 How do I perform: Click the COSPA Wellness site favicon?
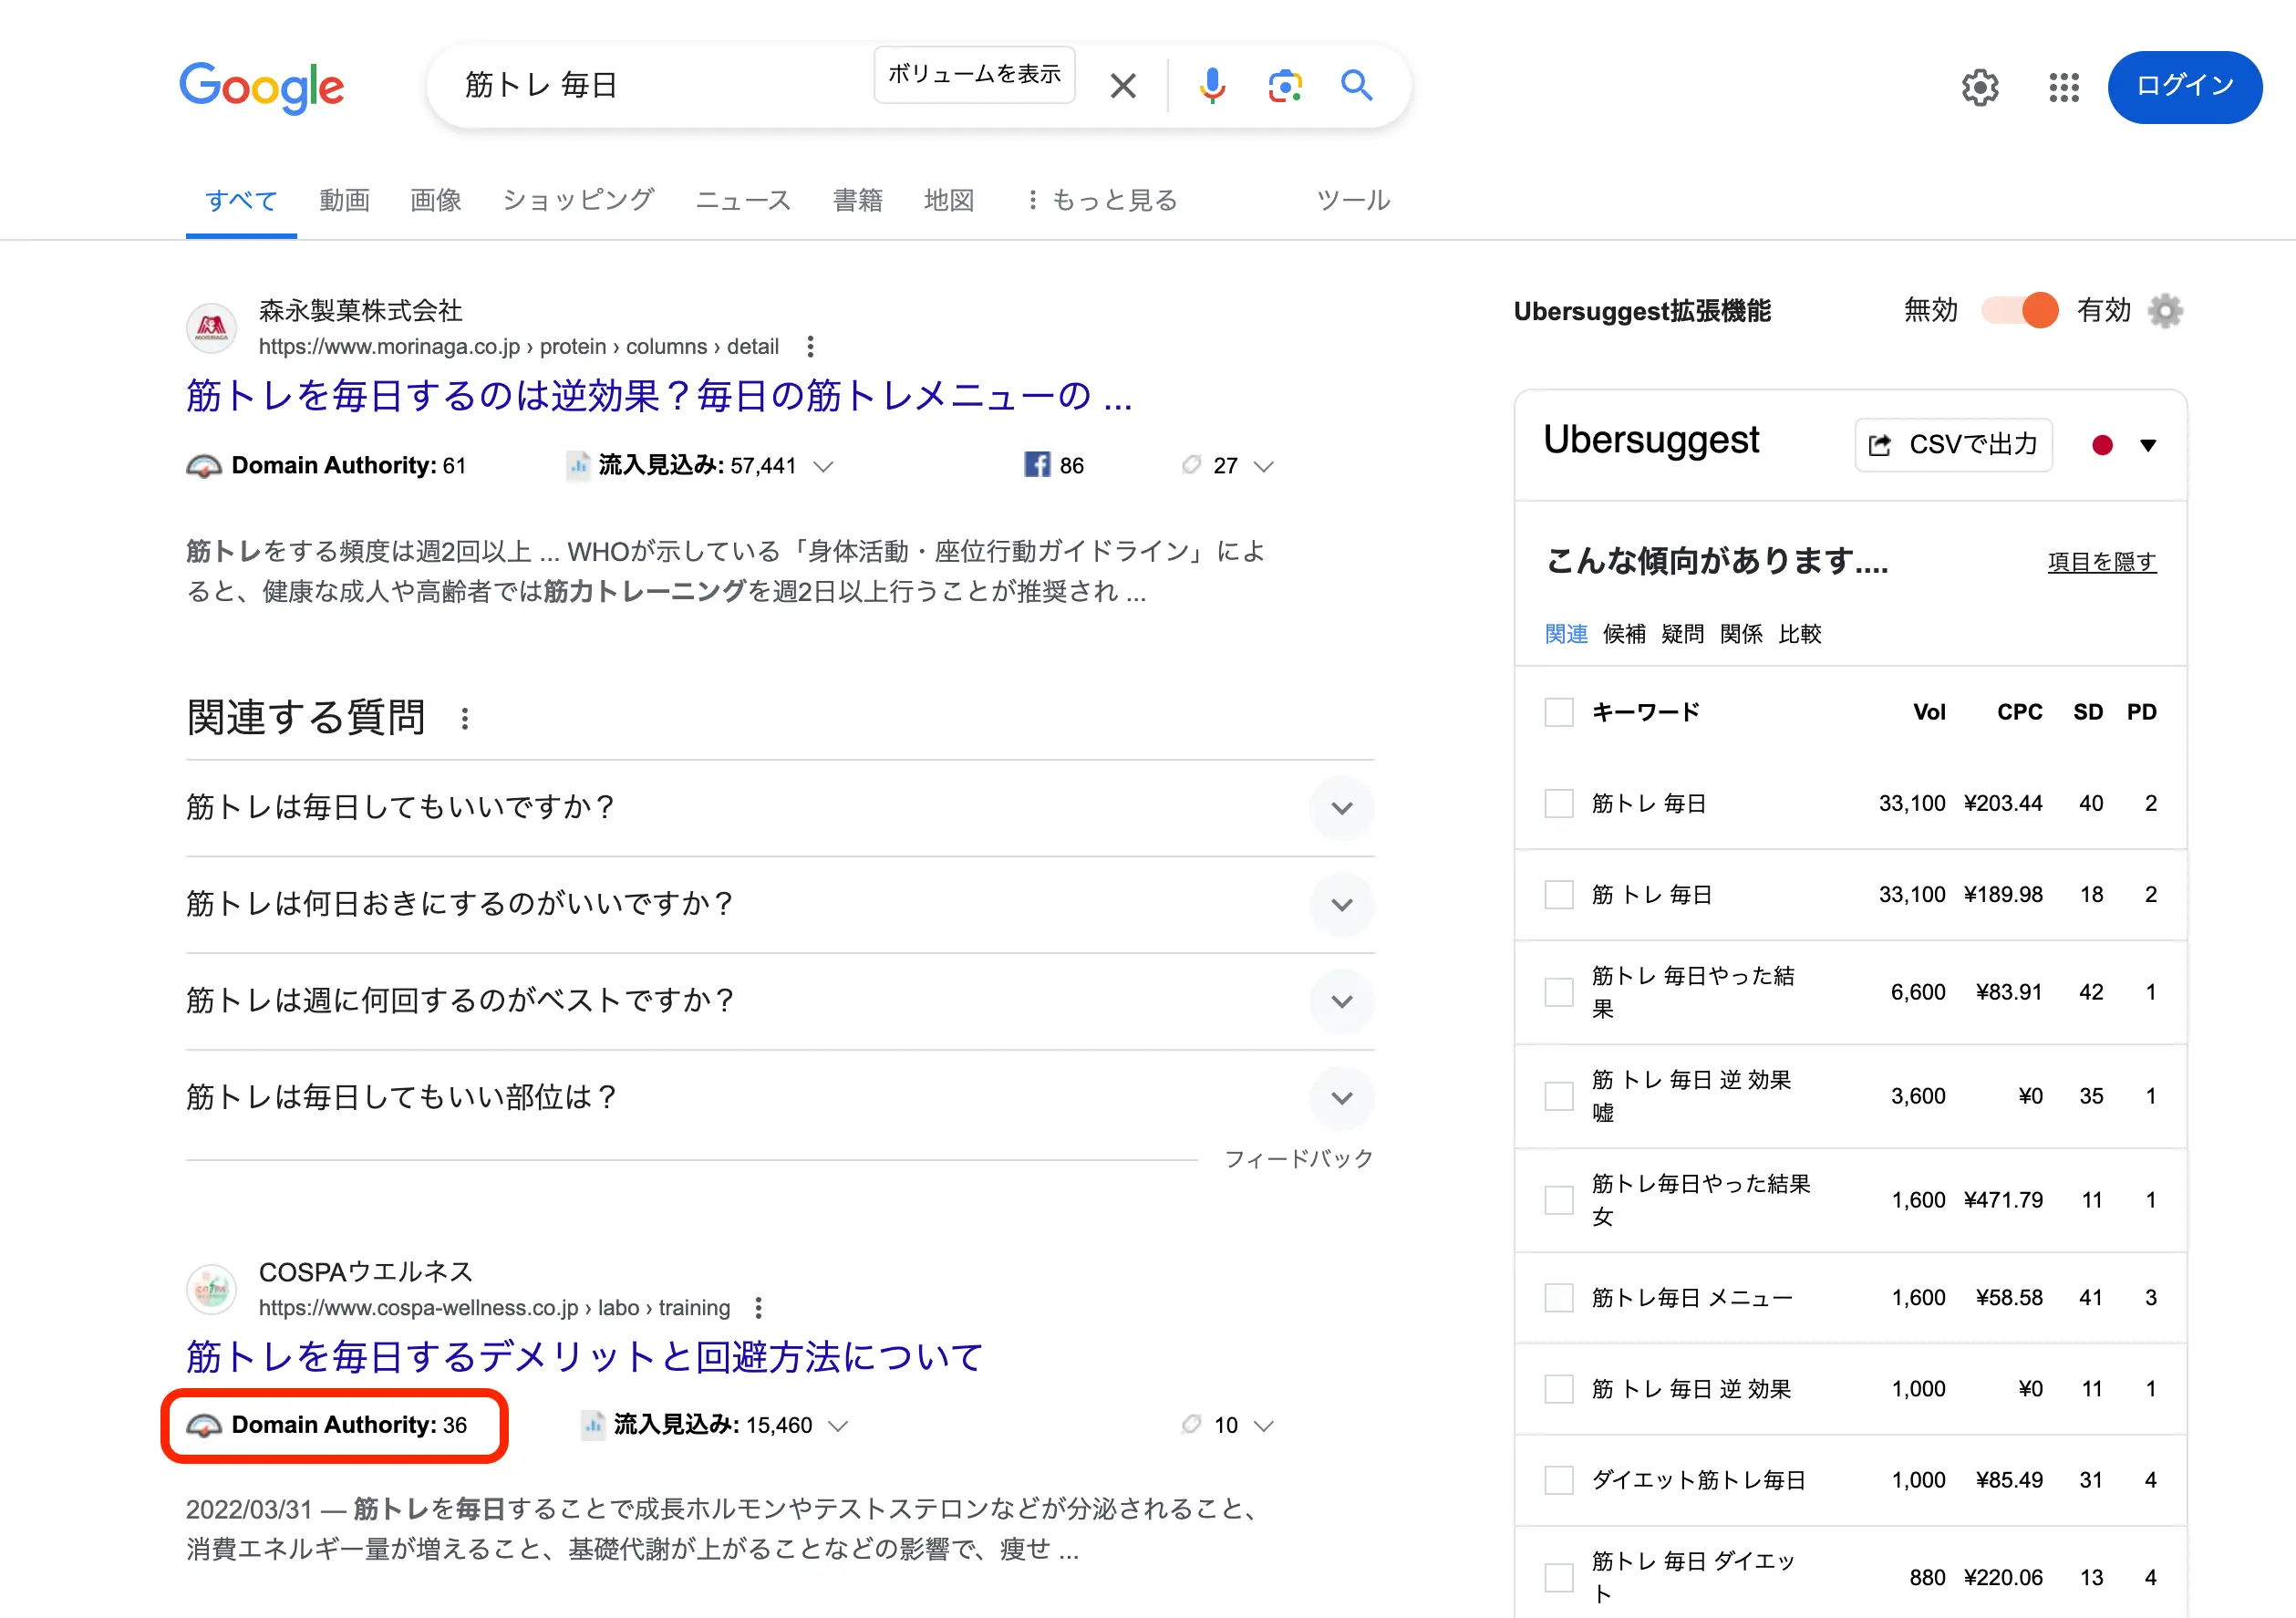point(211,1289)
